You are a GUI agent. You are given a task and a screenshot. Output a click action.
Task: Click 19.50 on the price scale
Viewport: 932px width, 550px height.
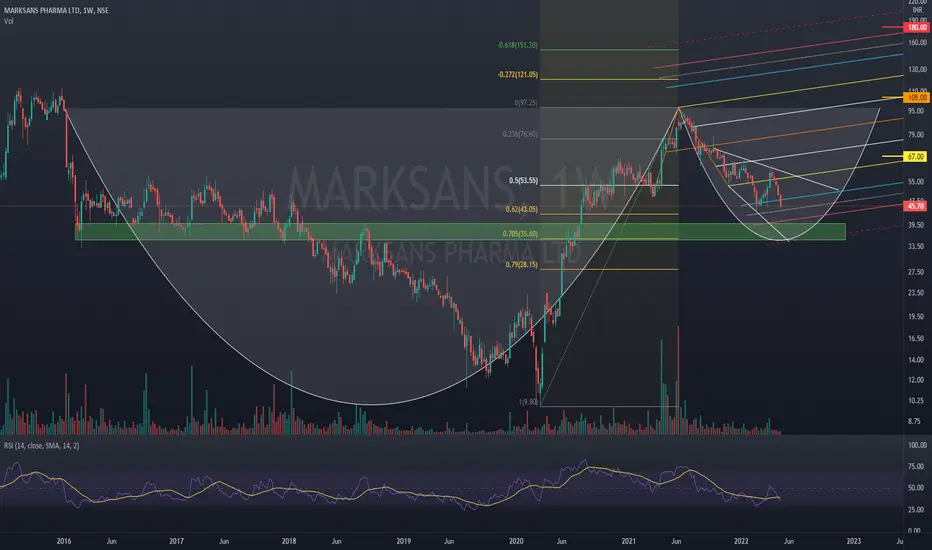tap(916, 317)
